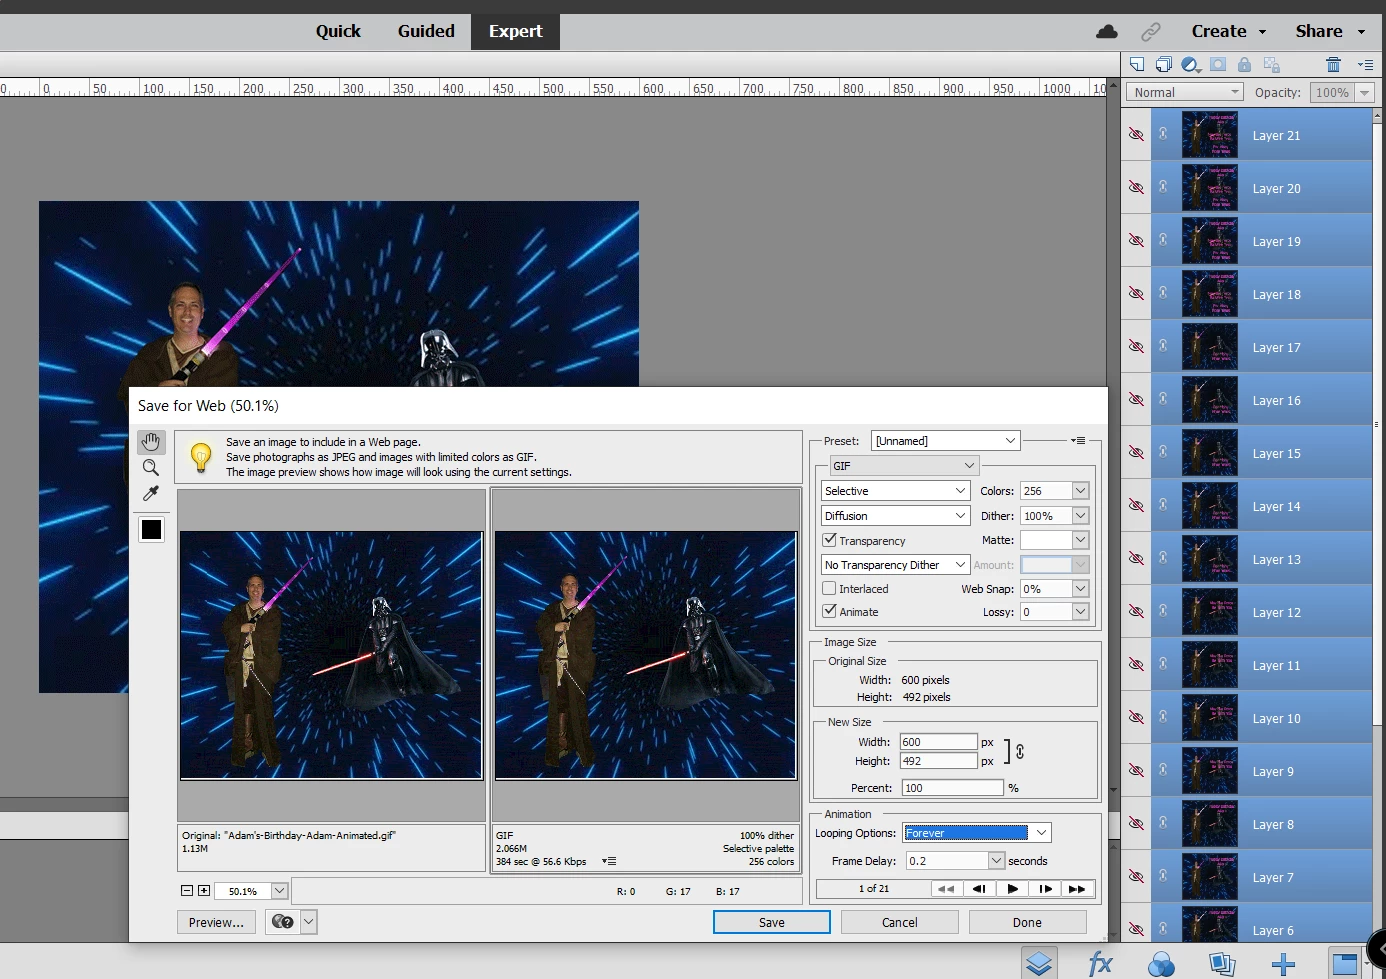Click the Preview... button
Screen dimensions: 1386x979
(x=216, y=922)
